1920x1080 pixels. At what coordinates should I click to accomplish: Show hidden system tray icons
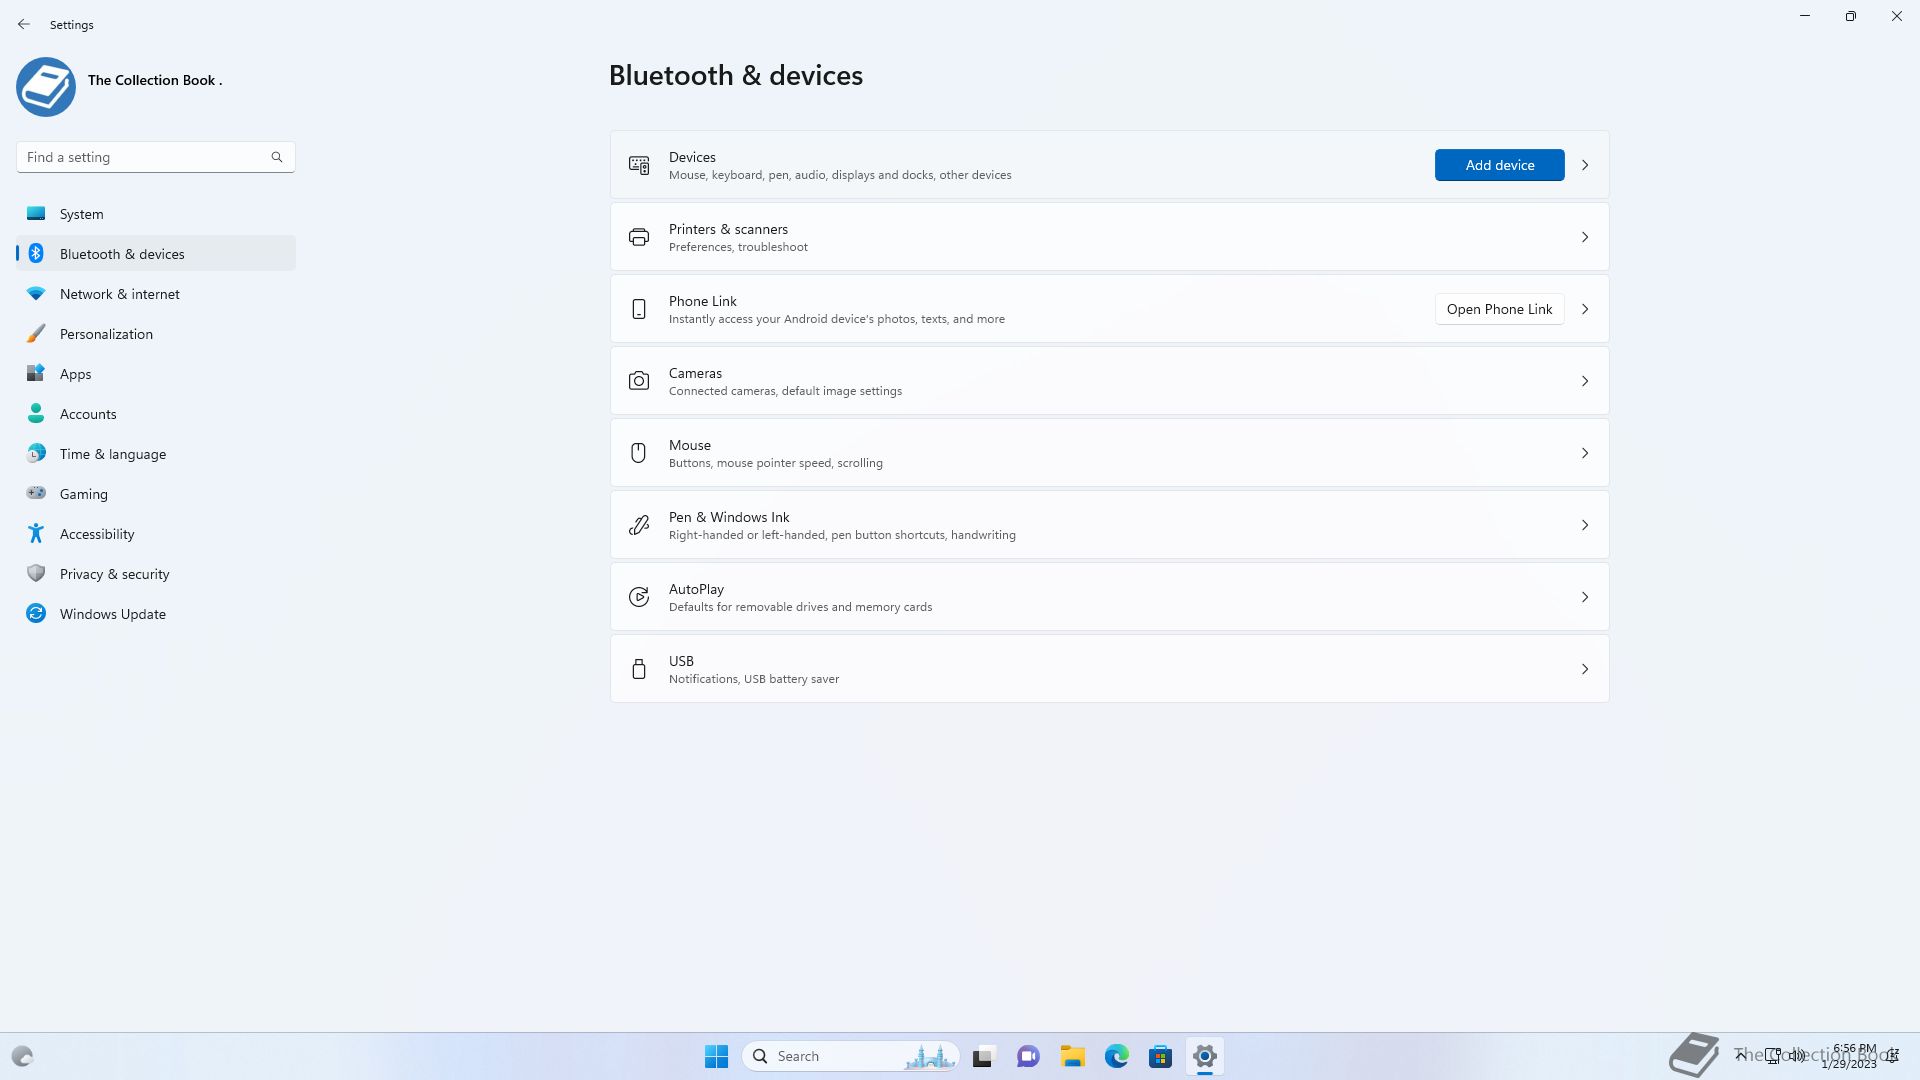pyautogui.click(x=1741, y=1056)
